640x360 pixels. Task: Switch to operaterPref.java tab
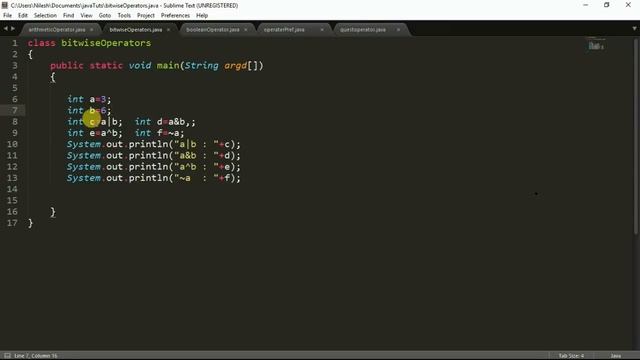coord(284,30)
